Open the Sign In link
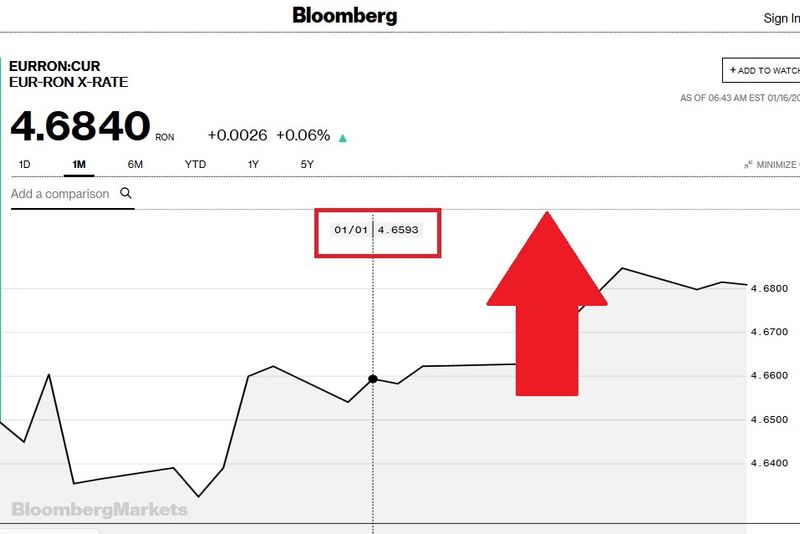The height and width of the screenshot is (534, 800). 780,18
